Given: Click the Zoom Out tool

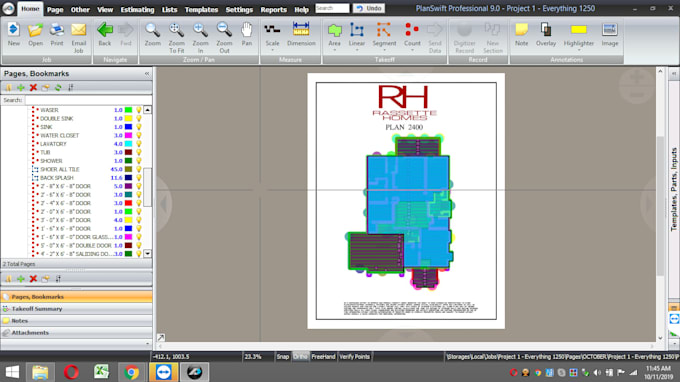Looking at the screenshot, I should pyautogui.click(x=224, y=38).
